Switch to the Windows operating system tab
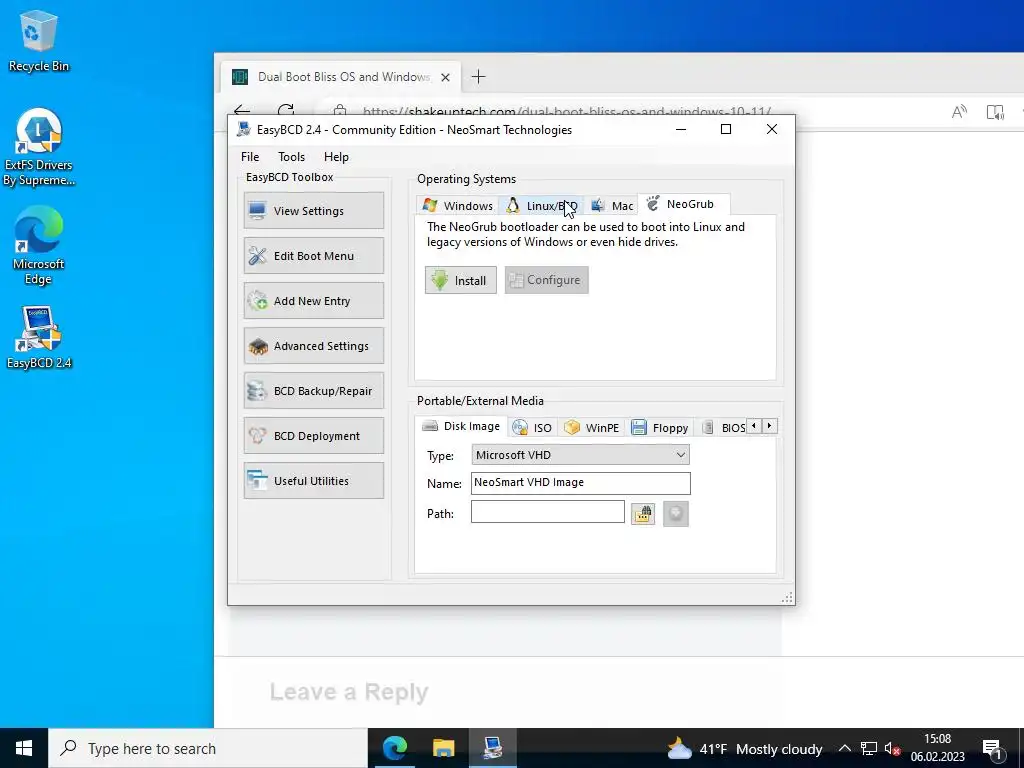 (458, 206)
